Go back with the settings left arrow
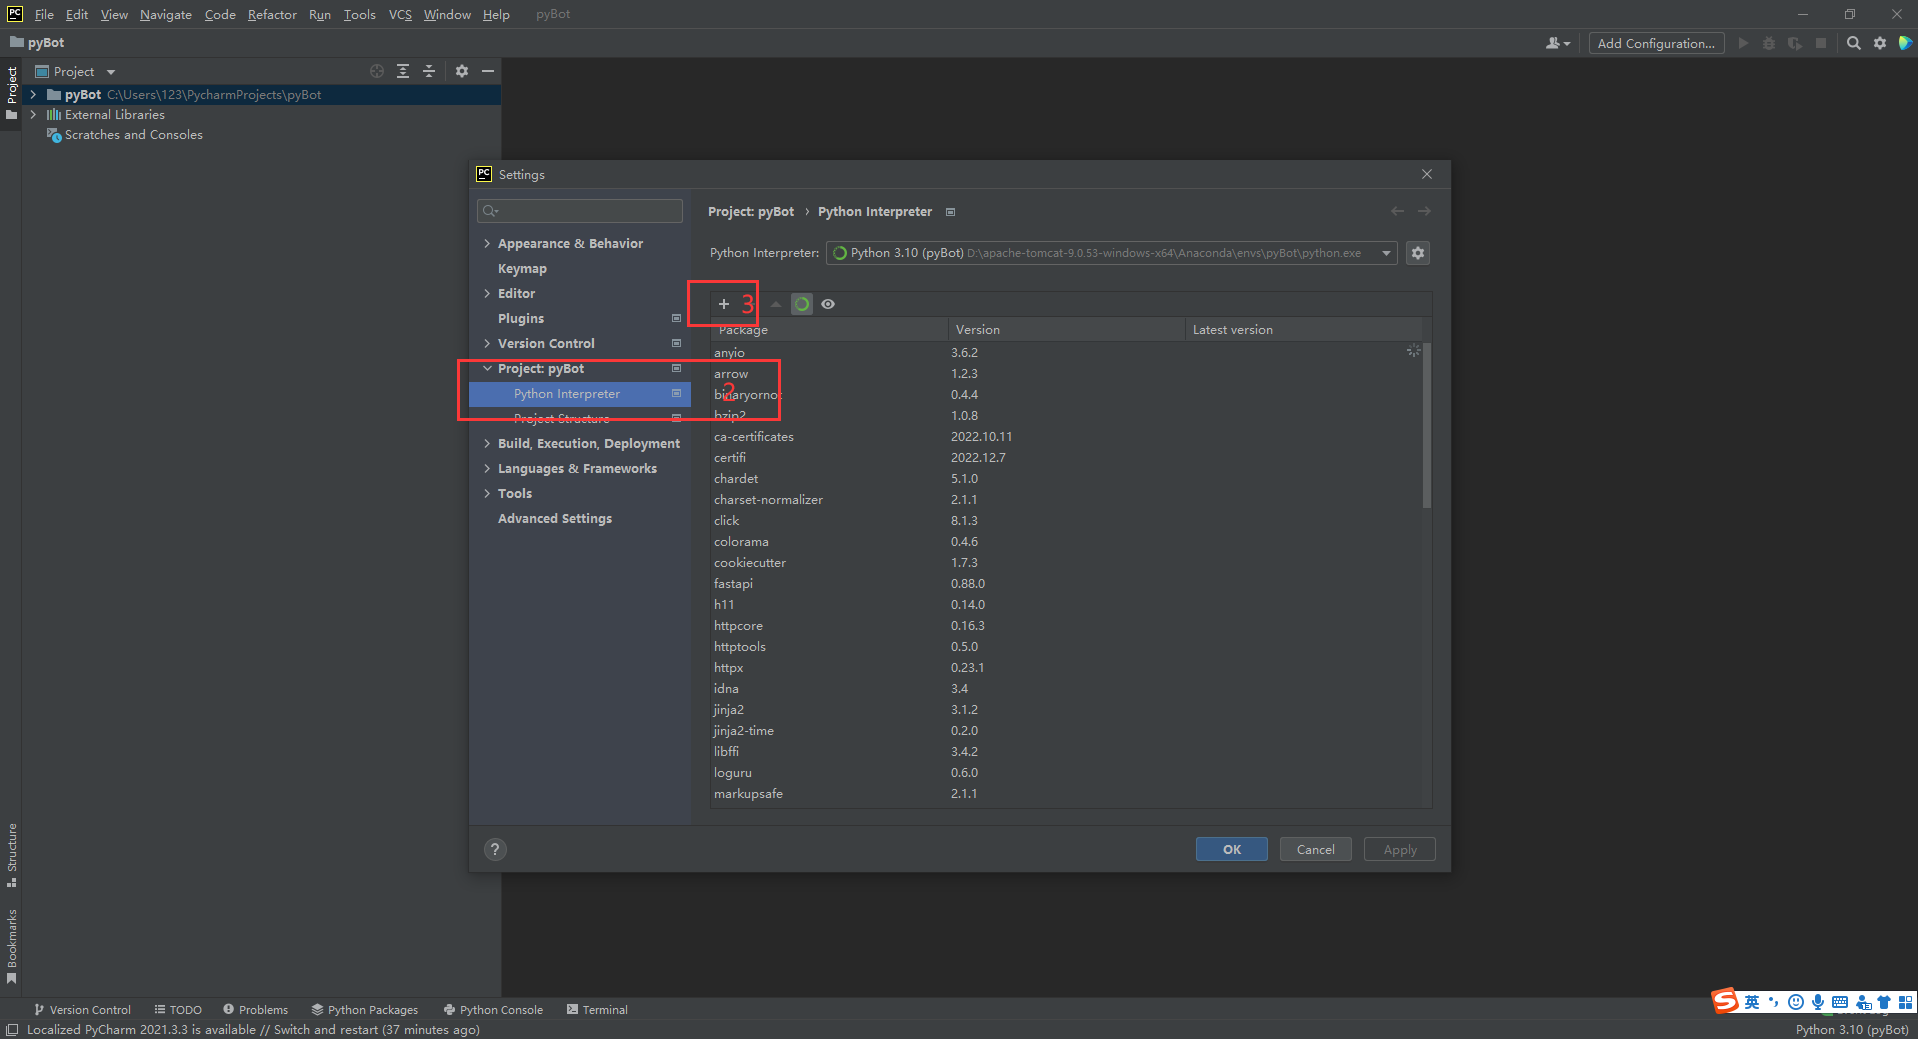Screen dimensions: 1918x1039 1397,211
